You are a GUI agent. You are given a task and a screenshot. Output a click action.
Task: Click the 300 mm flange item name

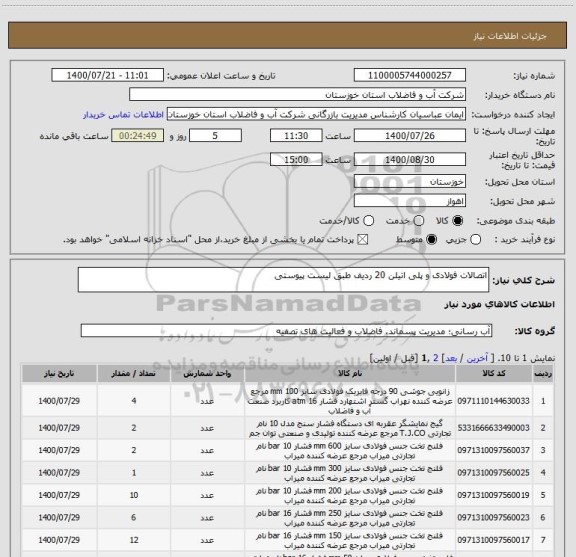click(x=350, y=473)
